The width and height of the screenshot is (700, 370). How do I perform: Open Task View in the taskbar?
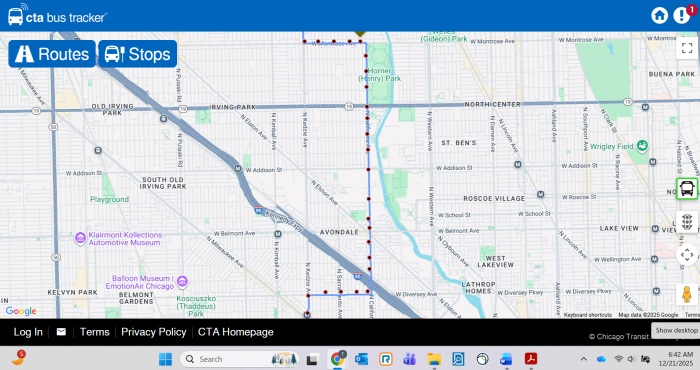click(x=312, y=359)
